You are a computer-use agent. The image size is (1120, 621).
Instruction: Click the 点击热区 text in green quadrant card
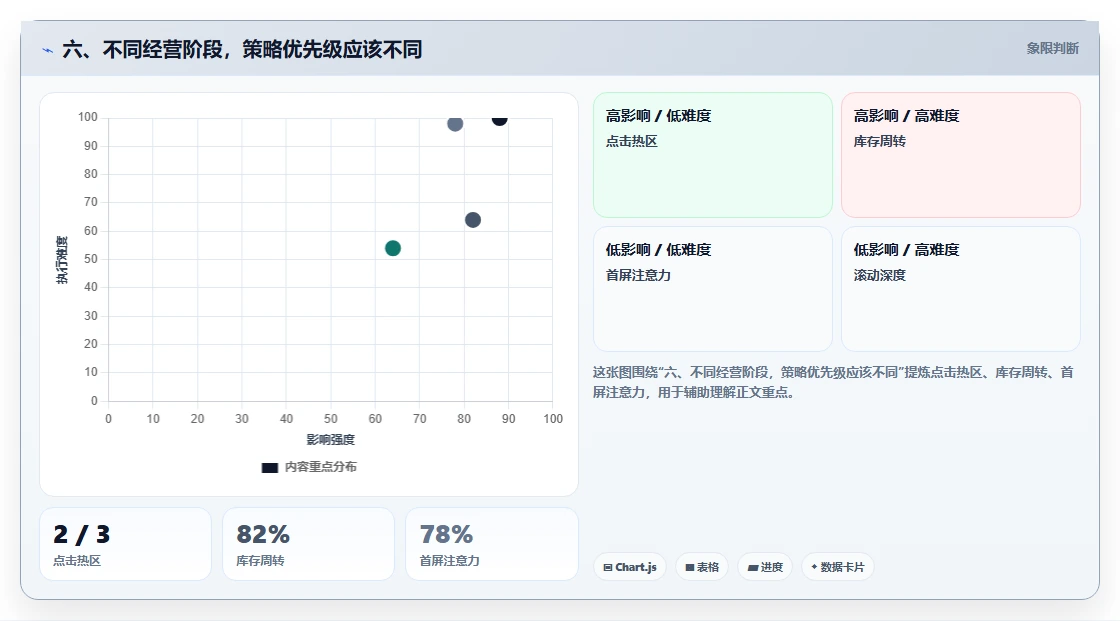[x=631, y=141]
